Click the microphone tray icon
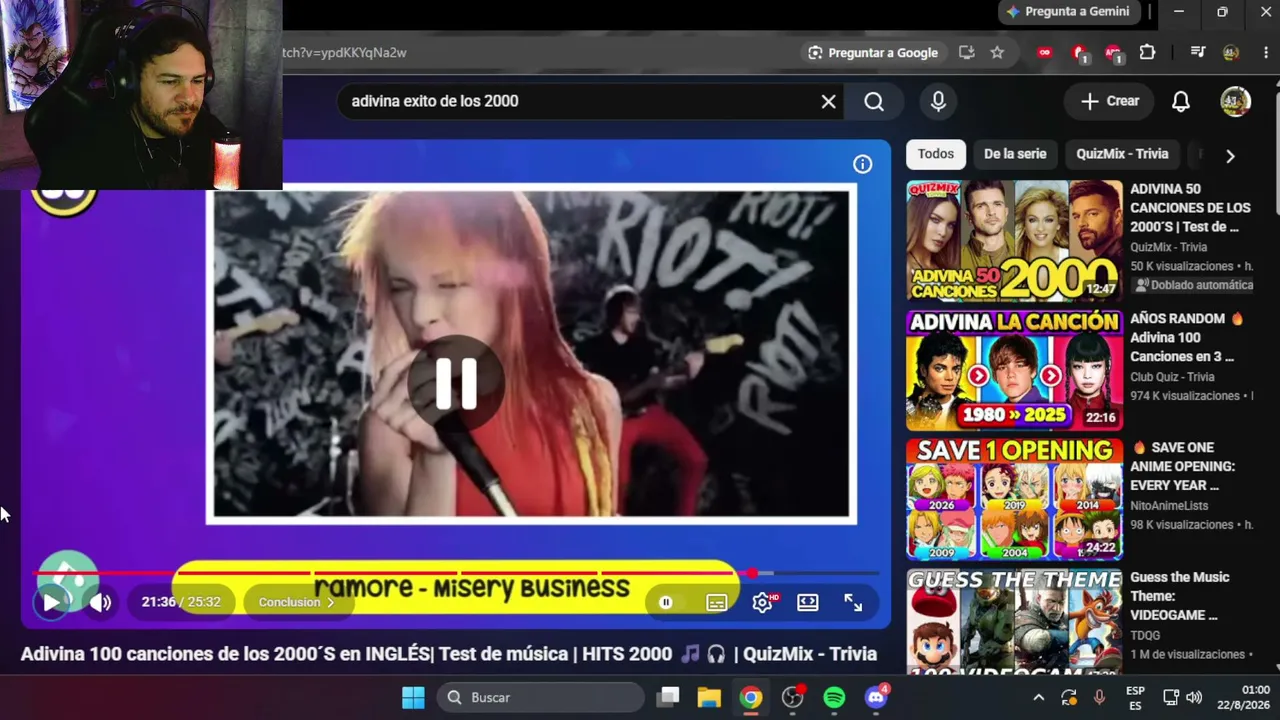Screen dimensions: 1280x720 pos(1100,697)
